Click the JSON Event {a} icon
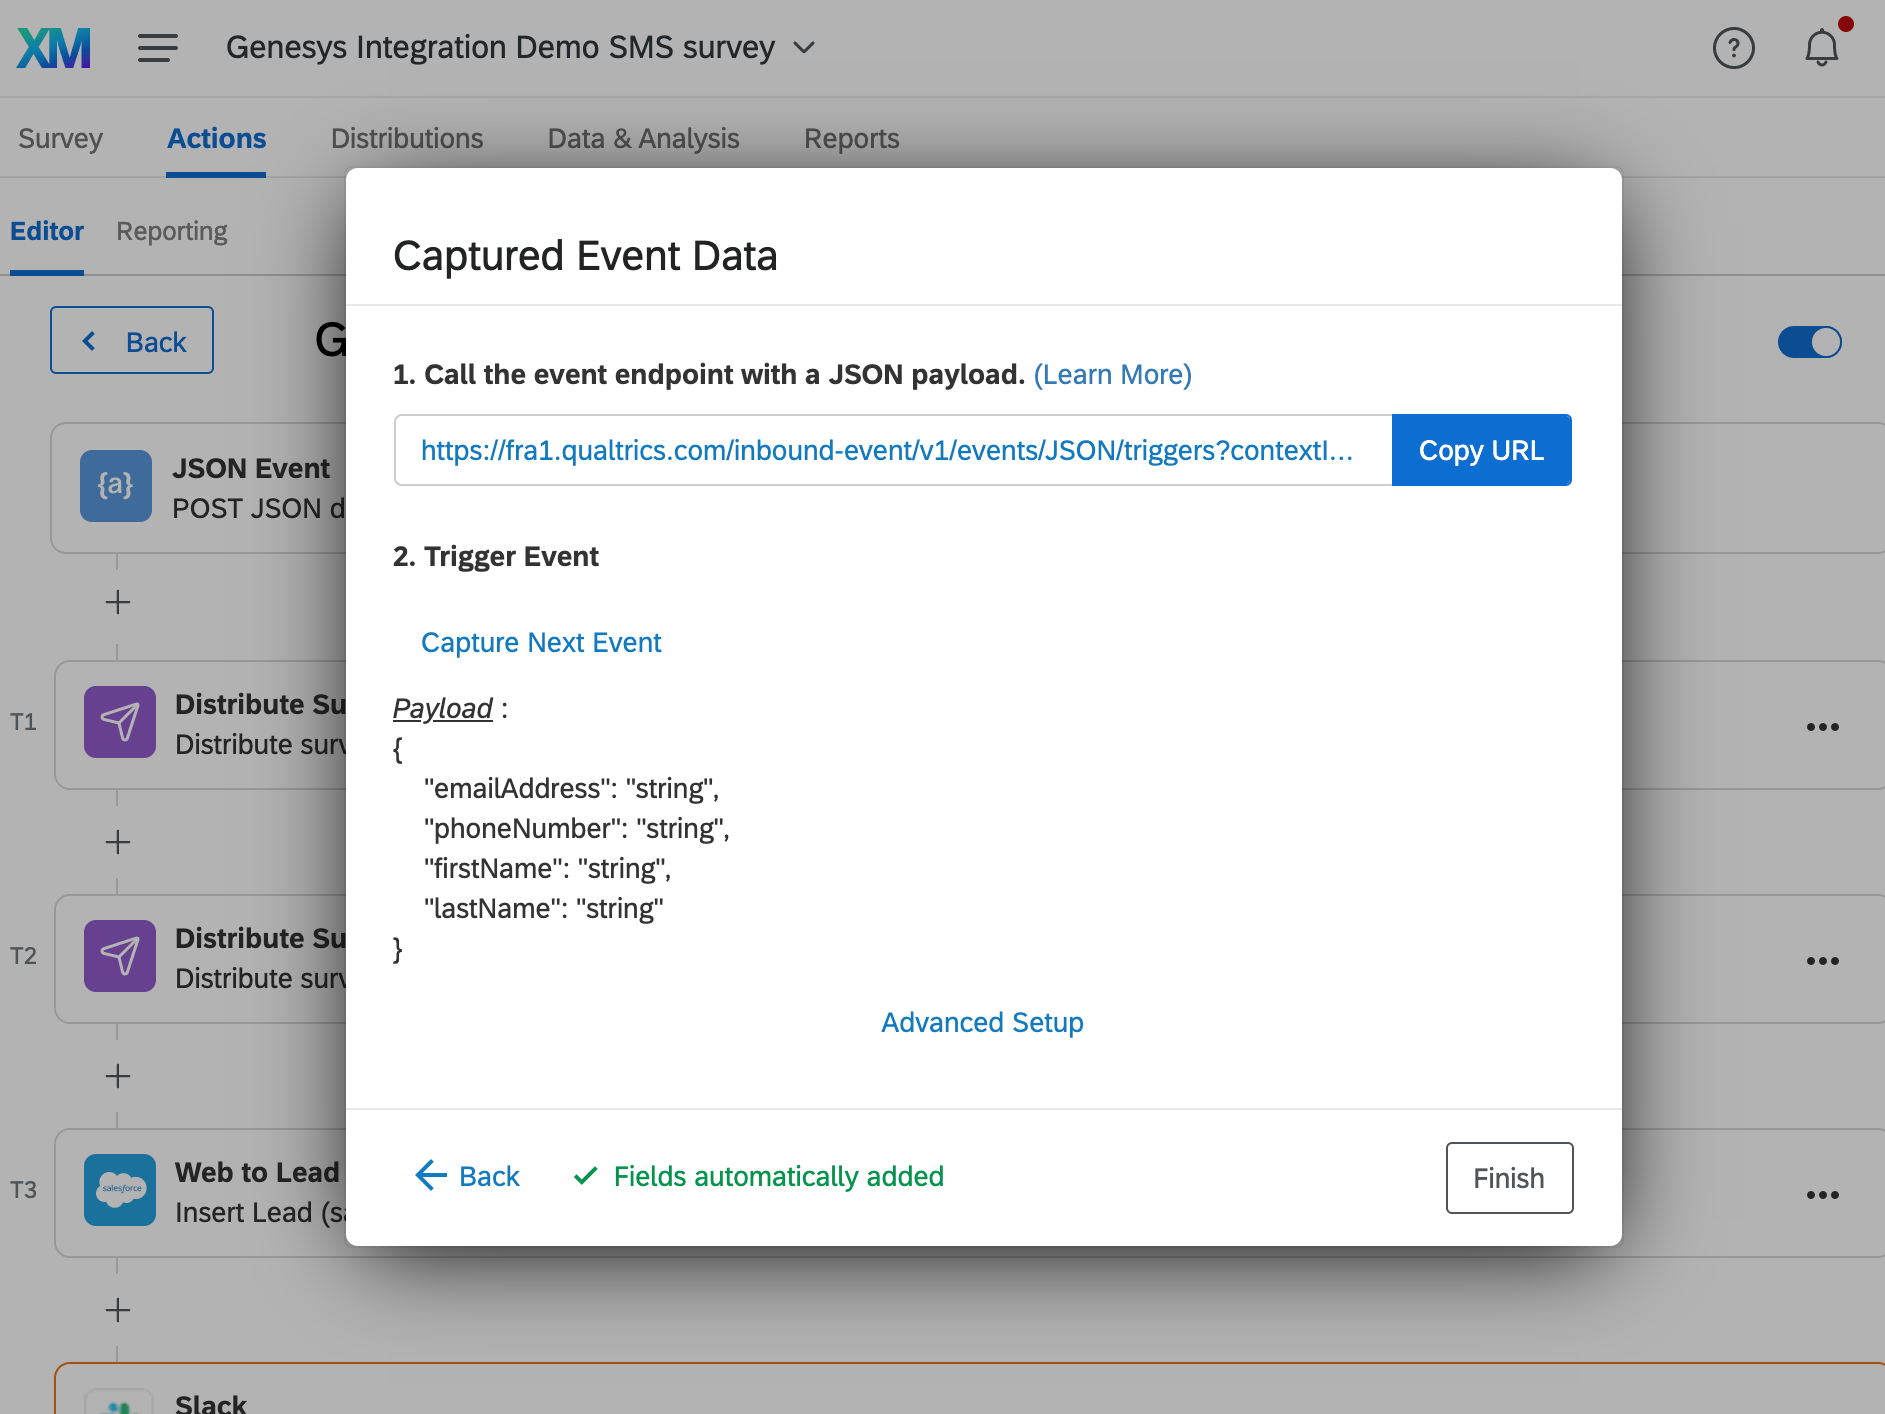The width and height of the screenshot is (1885, 1414). coord(116,486)
